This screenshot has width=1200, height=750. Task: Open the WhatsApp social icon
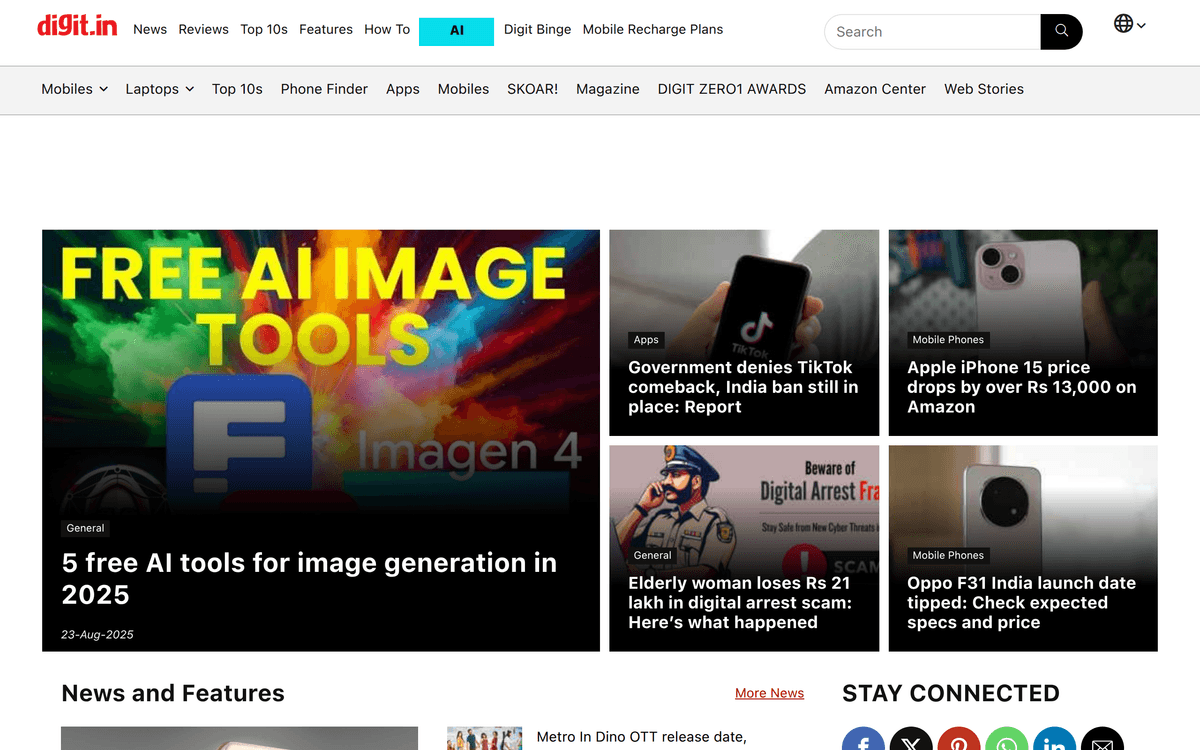pyautogui.click(x=1006, y=739)
